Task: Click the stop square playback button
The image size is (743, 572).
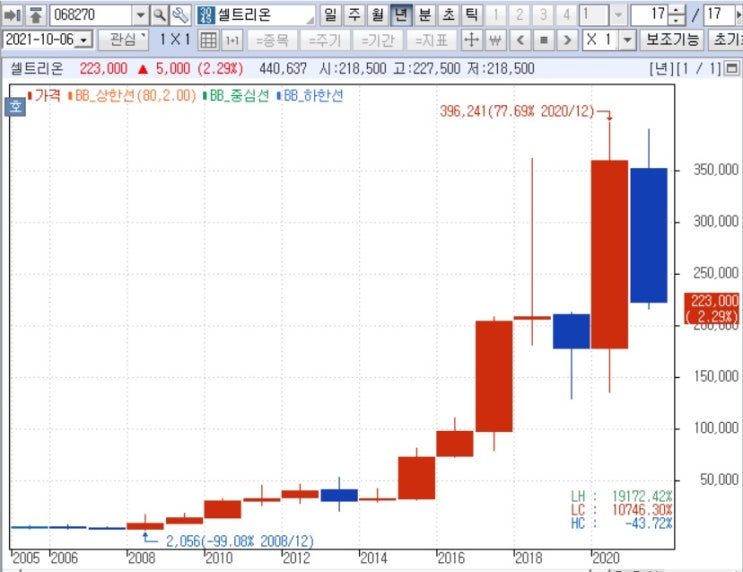Action: (544, 40)
